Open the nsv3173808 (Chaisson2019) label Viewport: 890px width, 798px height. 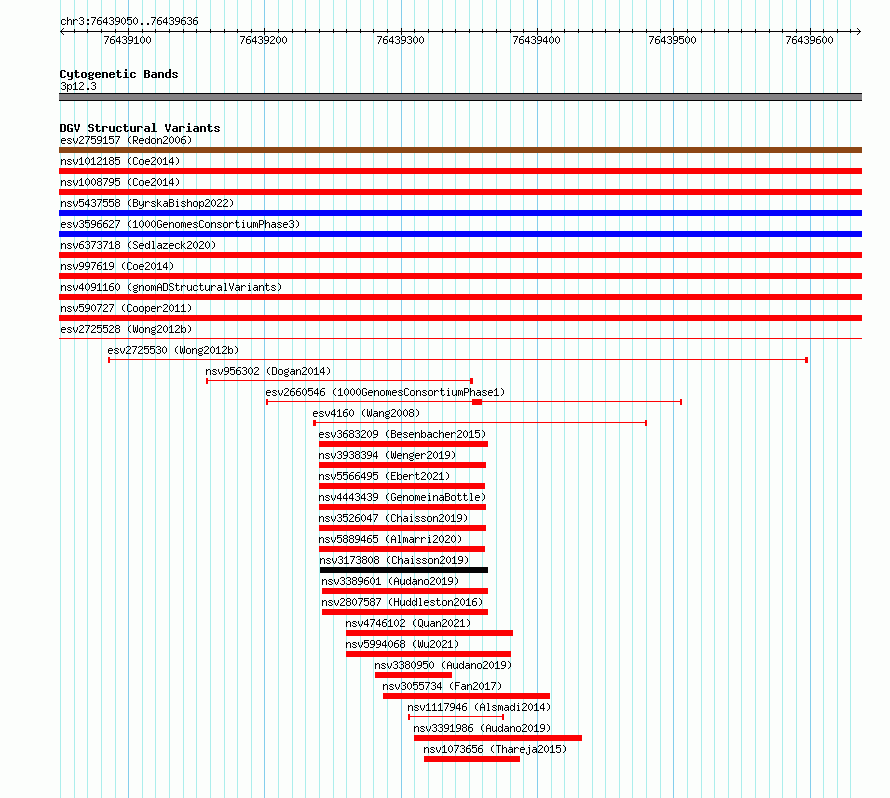(x=394, y=560)
